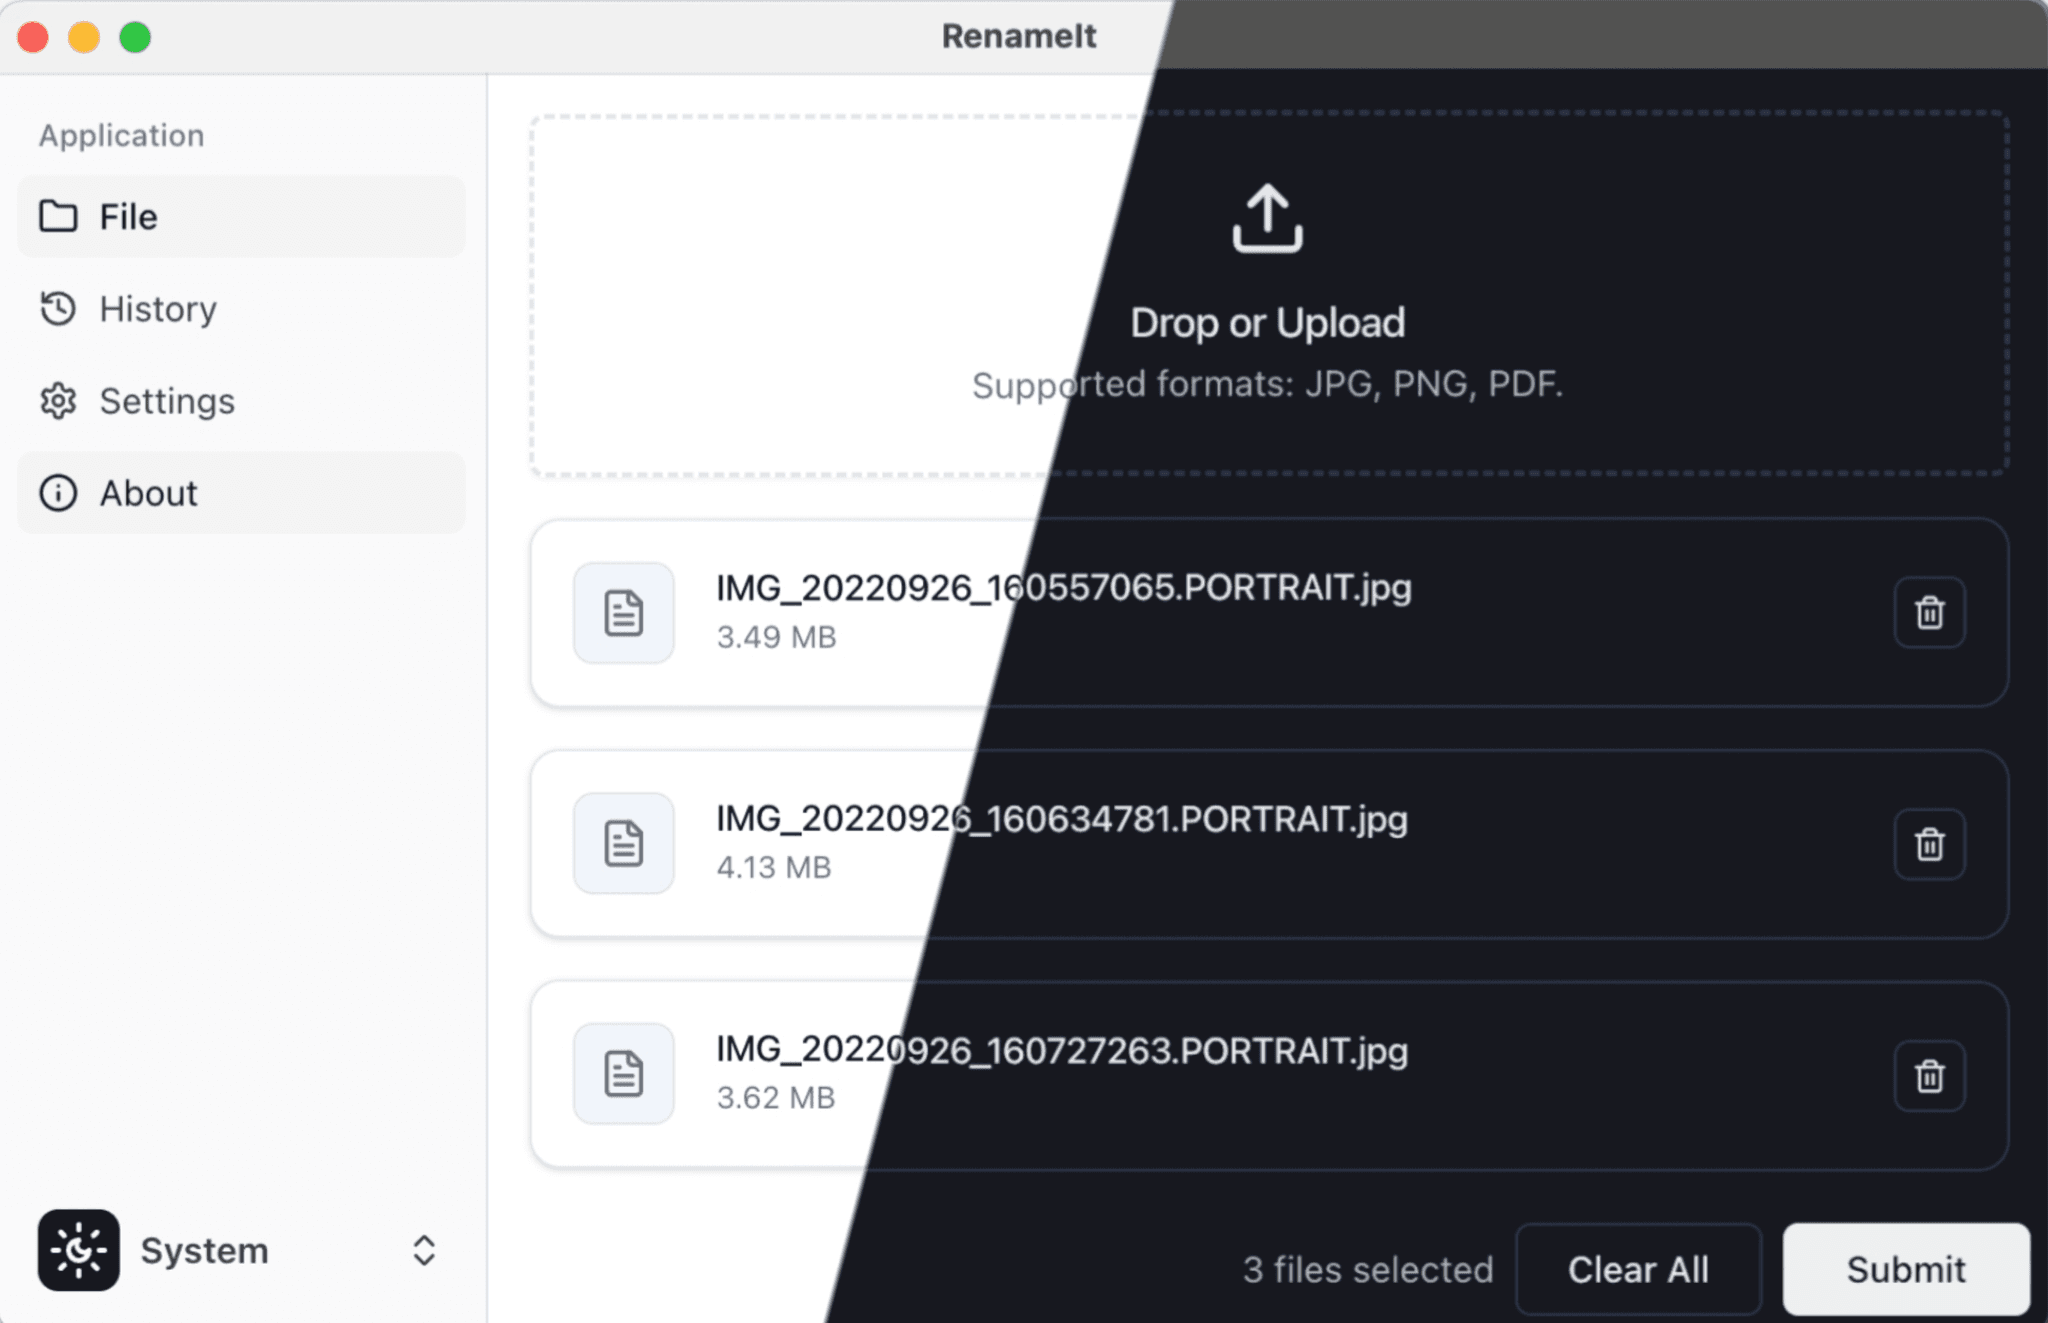Image resolution: width=2048 pixels, height=1323 pixels.
Task: Click the sun-moon theme icon
Action: tap(79, 1250)
